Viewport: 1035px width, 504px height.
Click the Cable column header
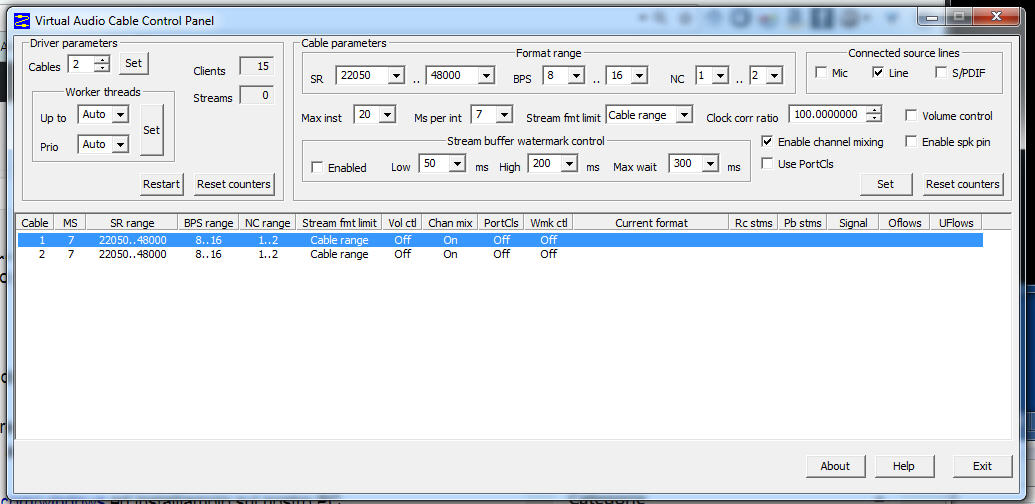click(x=35, y=223)
